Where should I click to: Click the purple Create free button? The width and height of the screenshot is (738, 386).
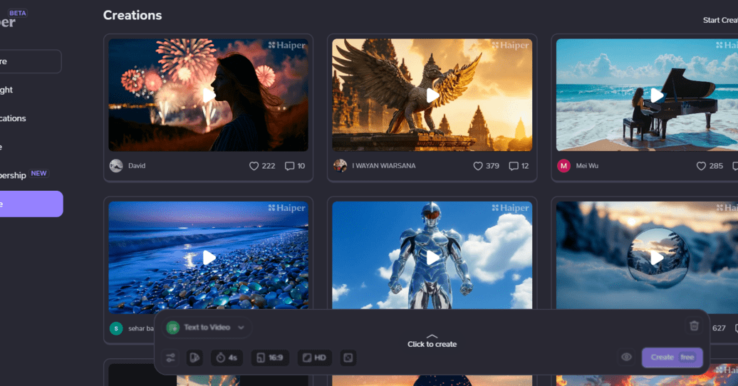coord(672,357)
